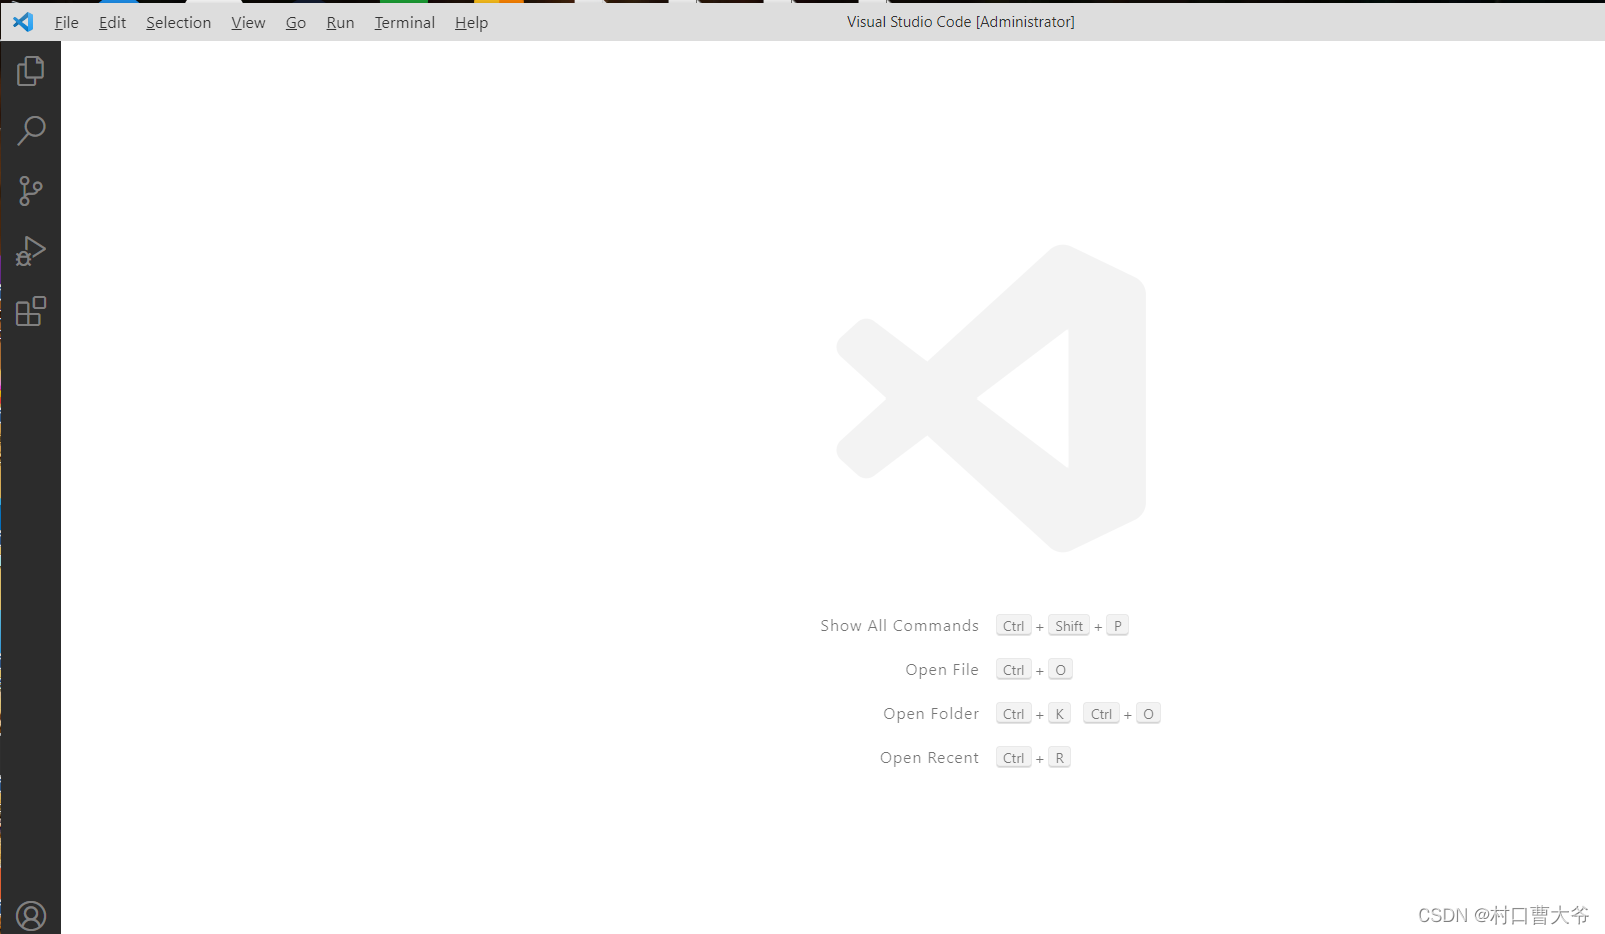Open the Edit menu
Screen dimensions: 1605x934
click(112, 22)
